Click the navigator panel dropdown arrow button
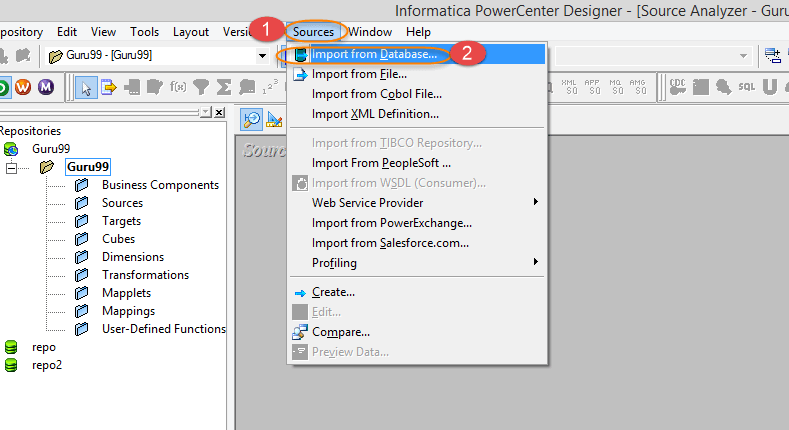 (205, 112)
